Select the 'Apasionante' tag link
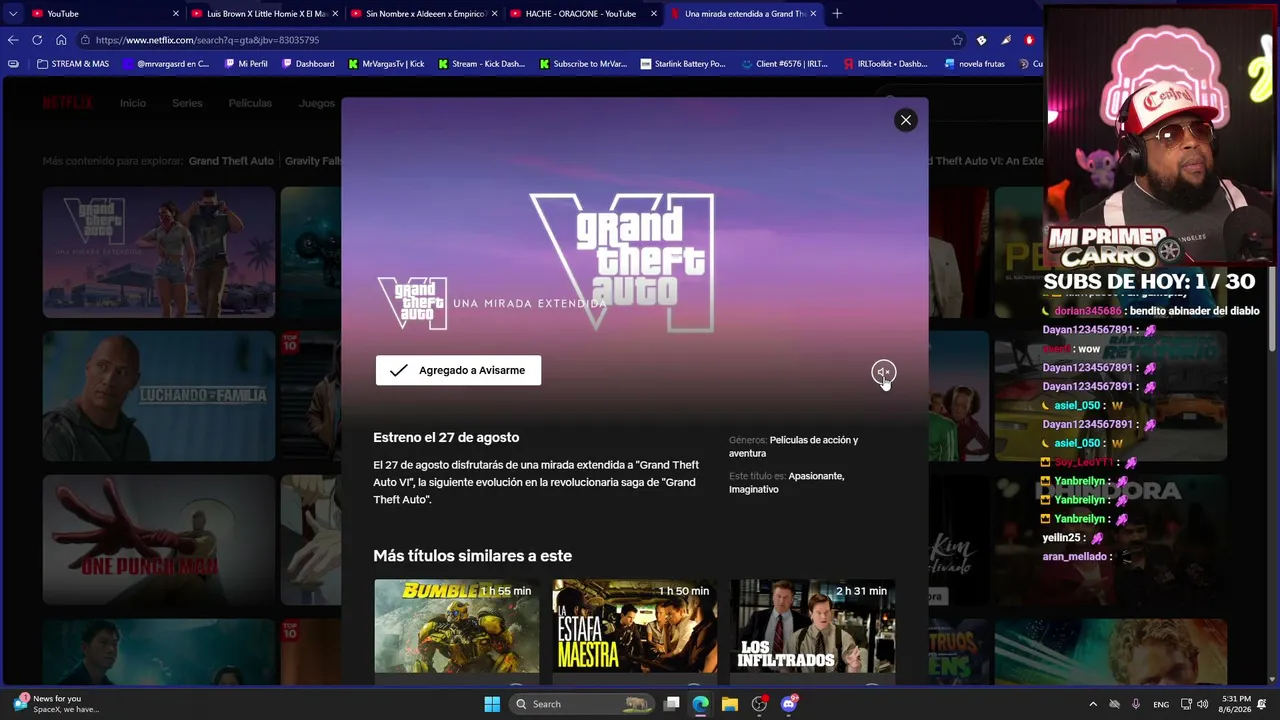1280x720 pixels. coord(816,476)
